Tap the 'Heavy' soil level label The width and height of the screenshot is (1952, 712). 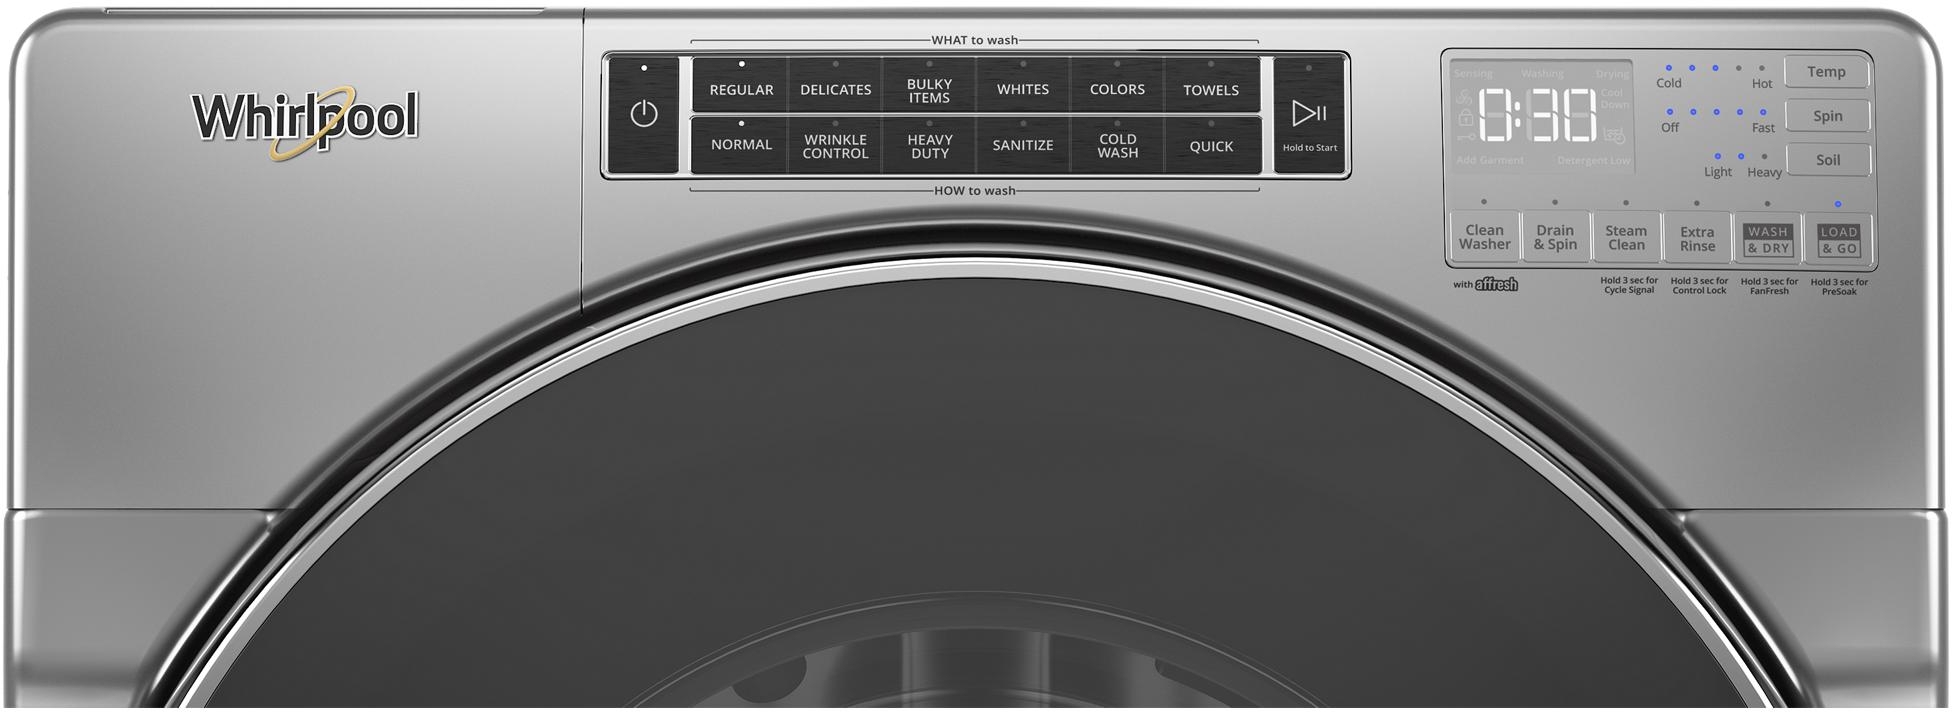(1764, 172)
